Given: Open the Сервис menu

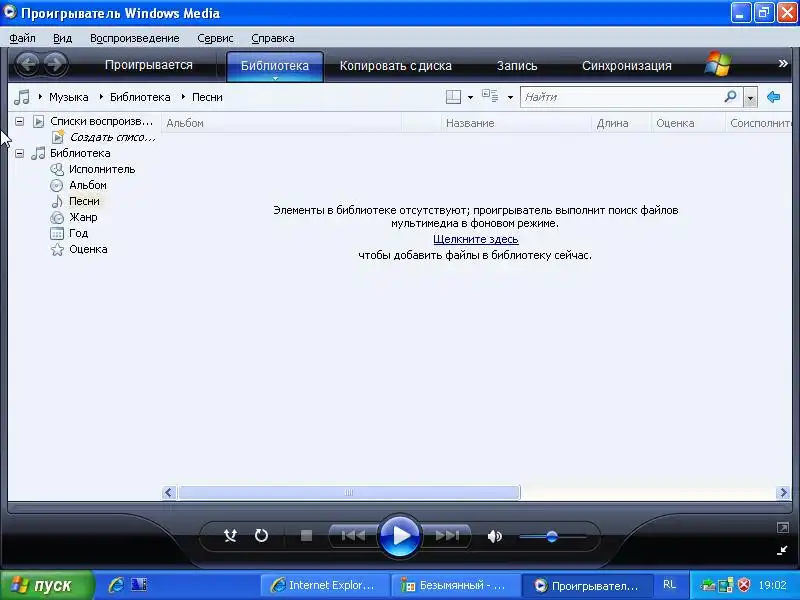Looking at the screenshot, I should click(215, 38).
